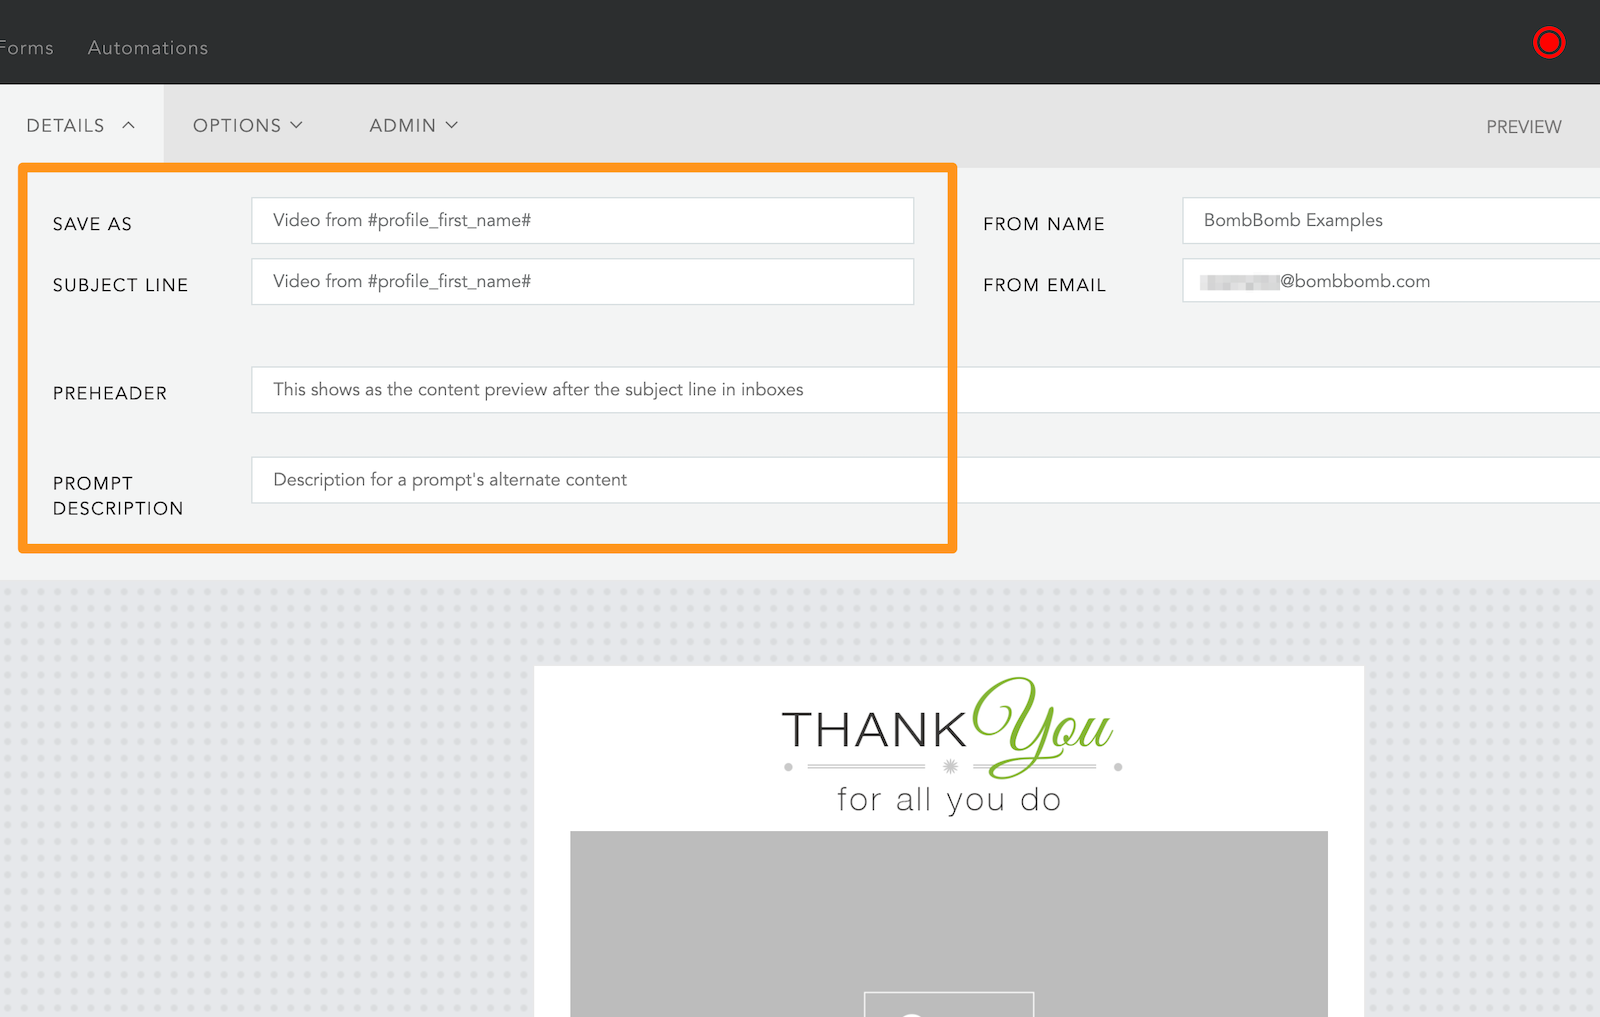Click 'for all you do' text
This screenshot has width=1600, height=1017.
pyautogui.click(x=948, y=800)
